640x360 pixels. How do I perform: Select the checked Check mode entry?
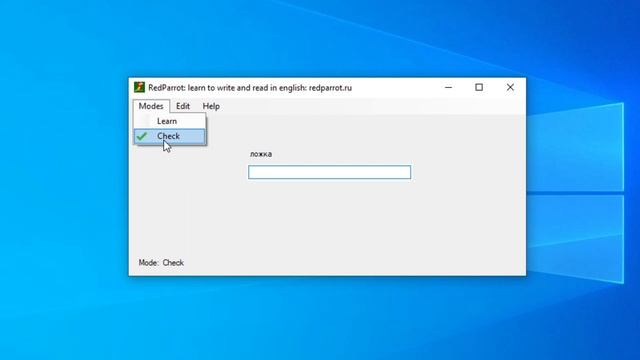tap(170, 136)
